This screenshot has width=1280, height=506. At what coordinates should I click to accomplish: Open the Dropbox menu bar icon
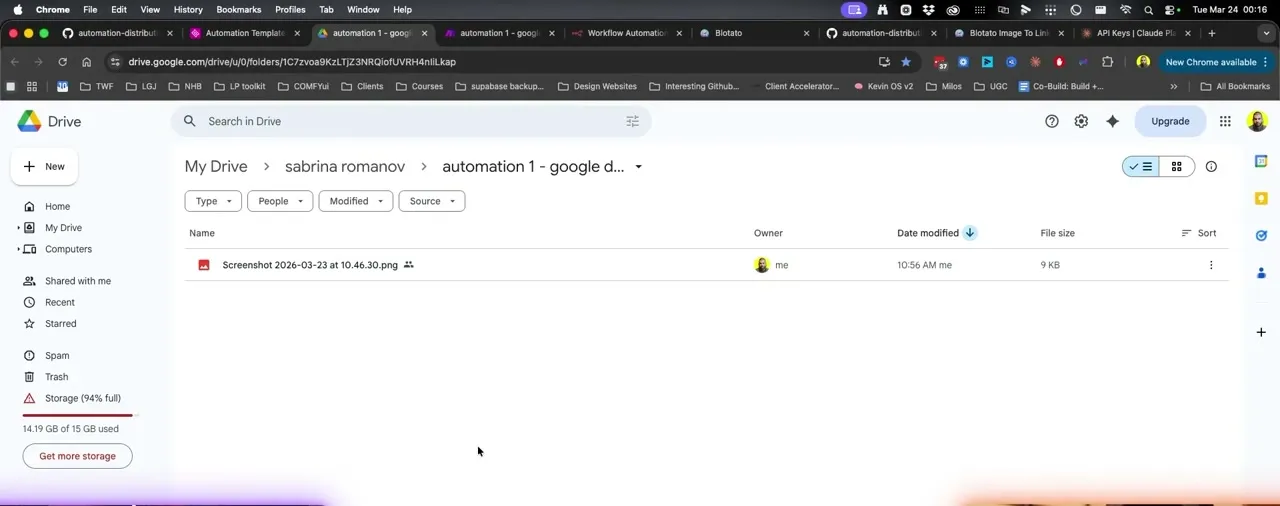click(929, 10)
